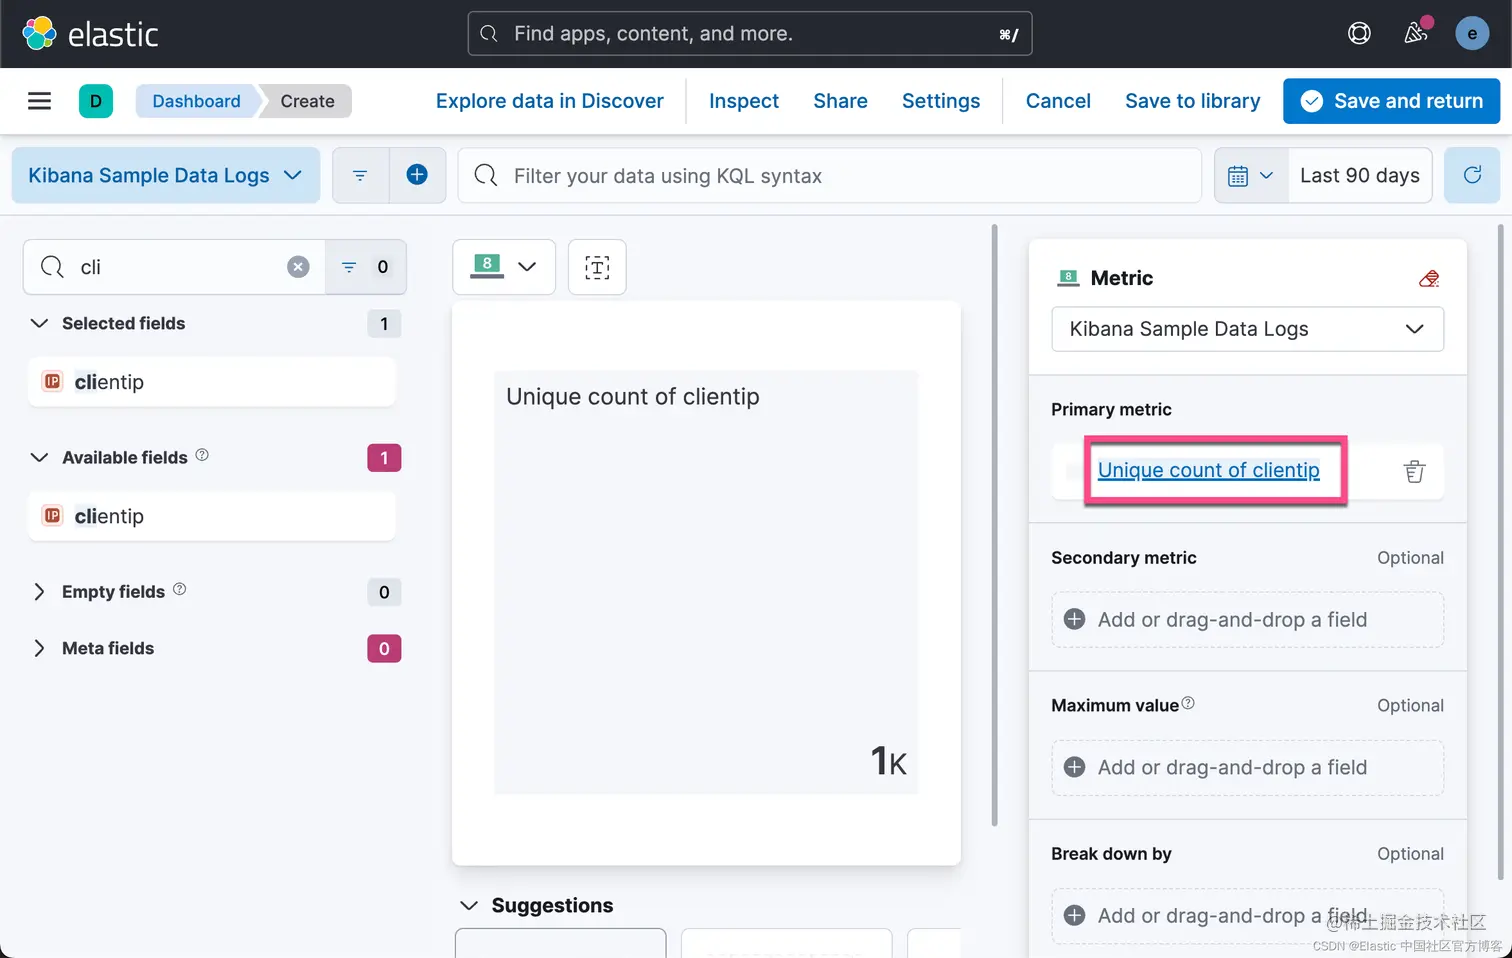Add a field to Maximum value
The width and height of the screenshot is (1512, 958).
tap(1247, 768)
